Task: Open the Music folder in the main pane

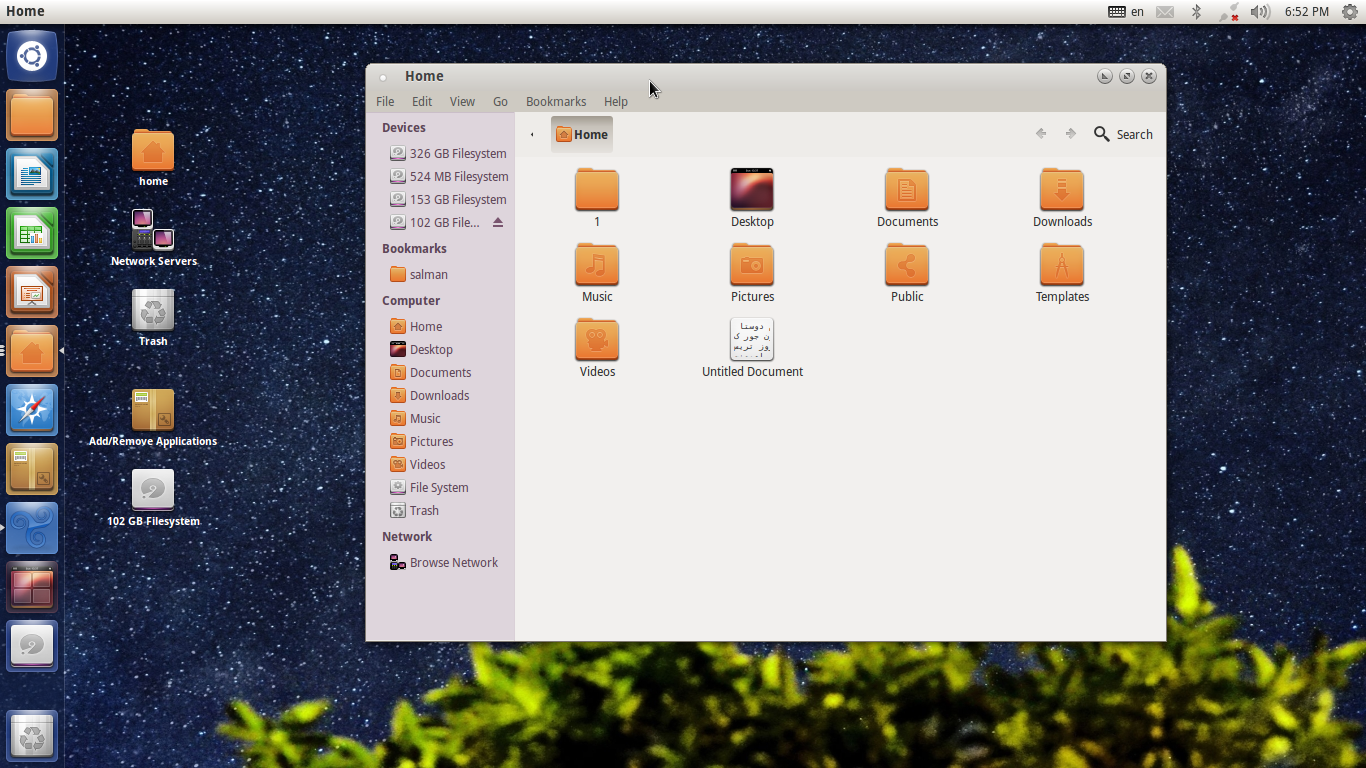Action: (597, 265)
